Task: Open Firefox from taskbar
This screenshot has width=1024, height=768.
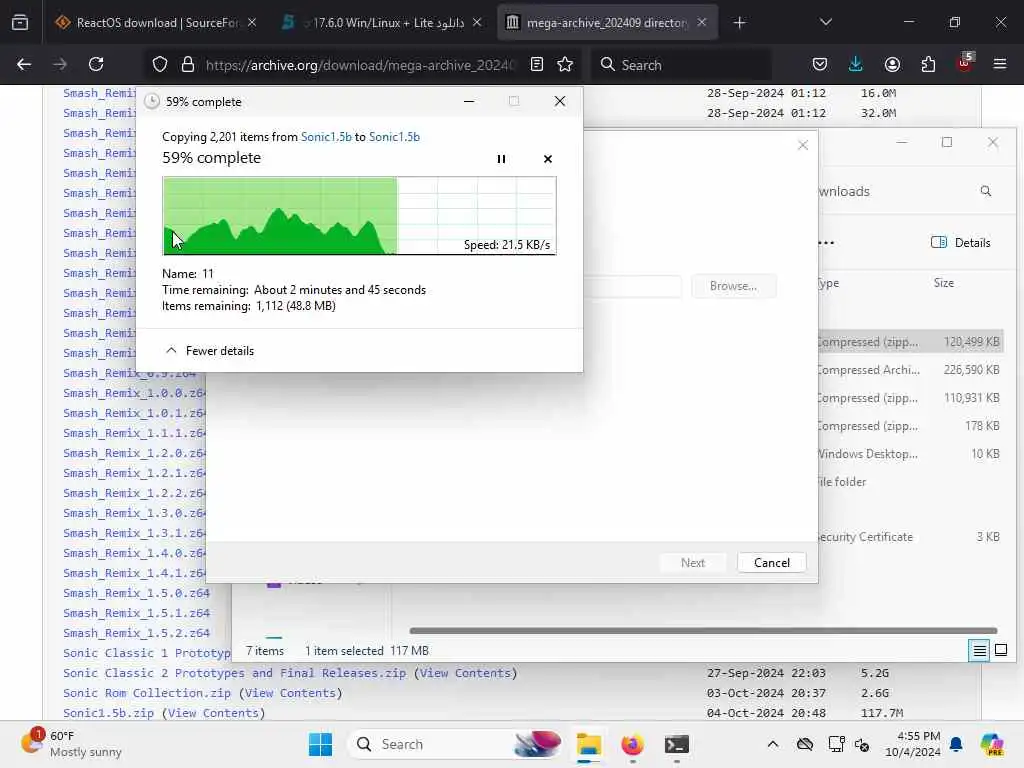Action: (632, 744)
